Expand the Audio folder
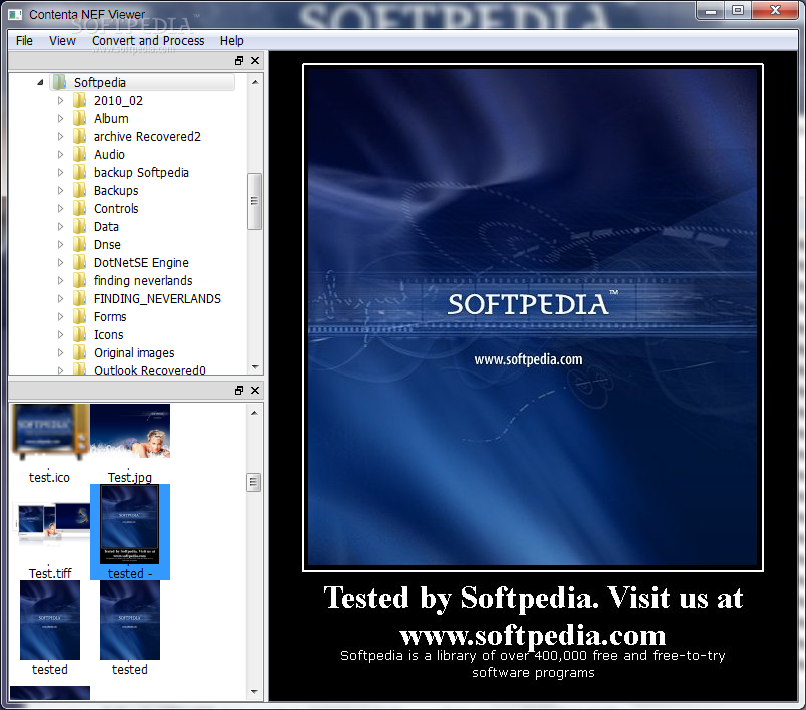 pos(60,154)
